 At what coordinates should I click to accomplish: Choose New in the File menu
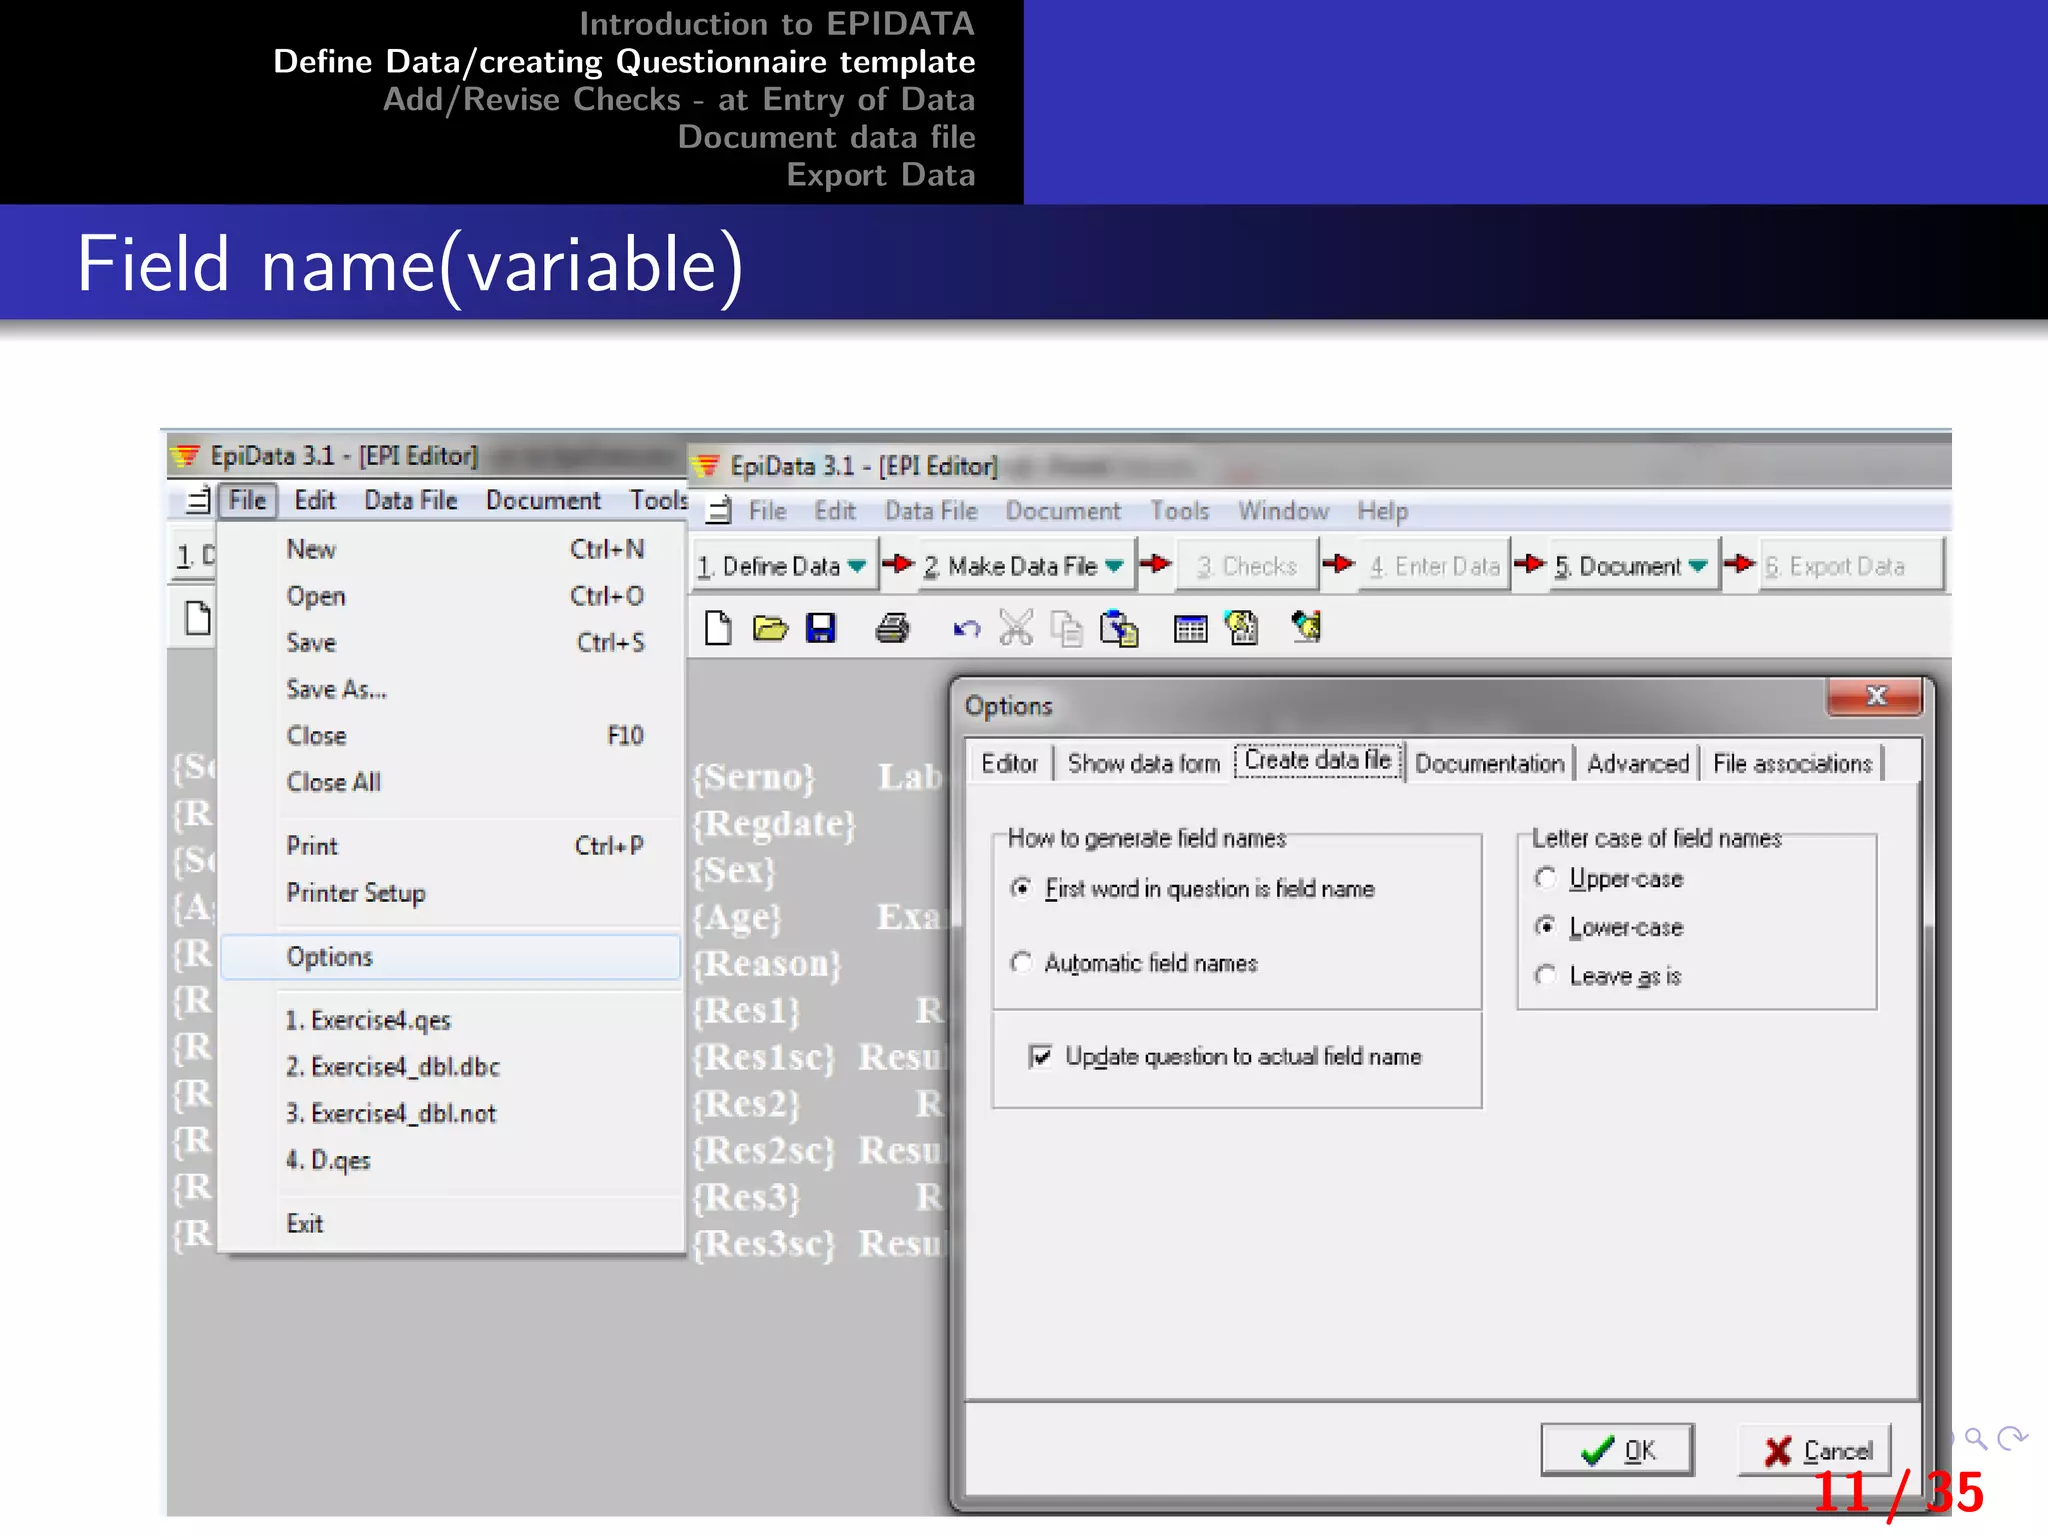450,549
